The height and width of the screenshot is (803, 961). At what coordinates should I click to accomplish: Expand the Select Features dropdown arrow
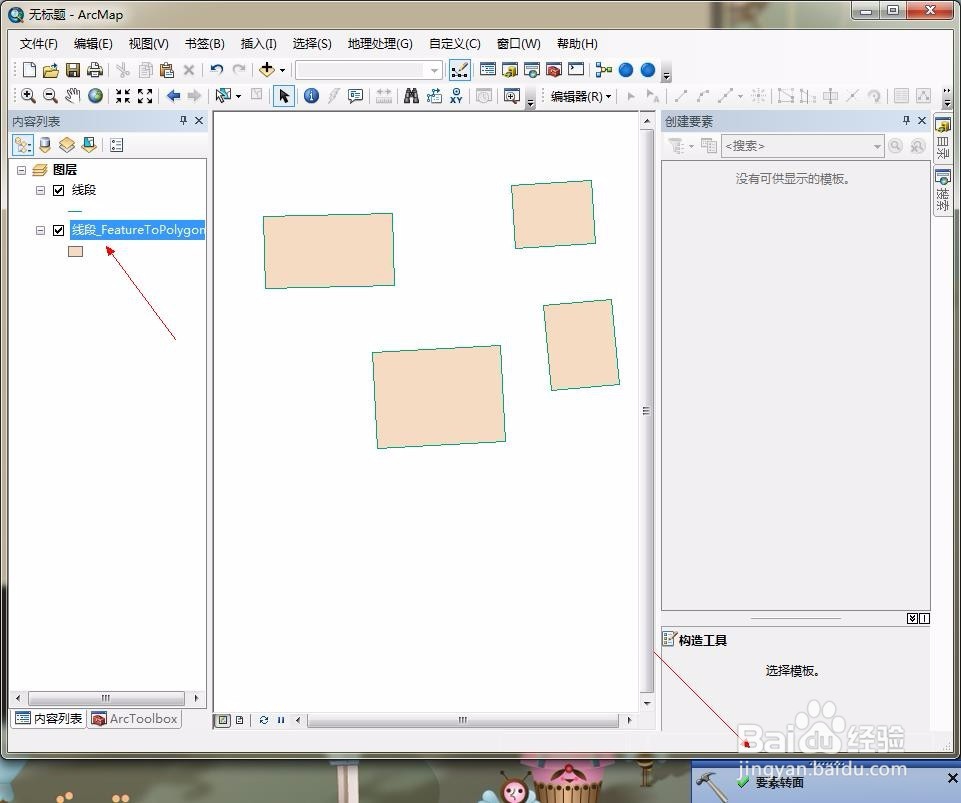pyautogui.click(x=238, y=96)
